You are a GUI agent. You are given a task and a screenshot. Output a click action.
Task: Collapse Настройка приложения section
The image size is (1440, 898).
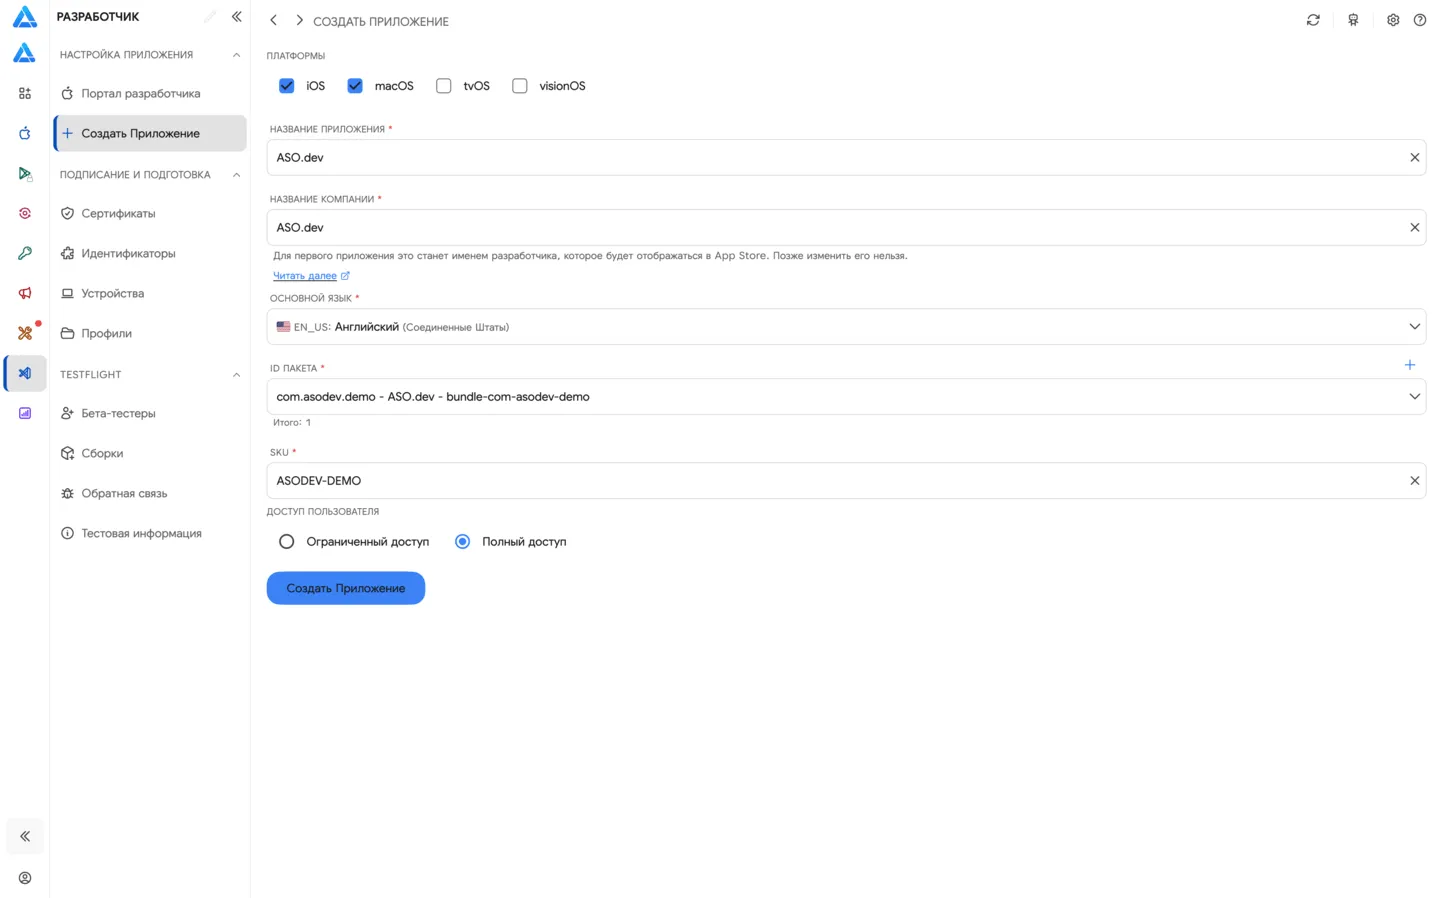click(x=236, y=55)
